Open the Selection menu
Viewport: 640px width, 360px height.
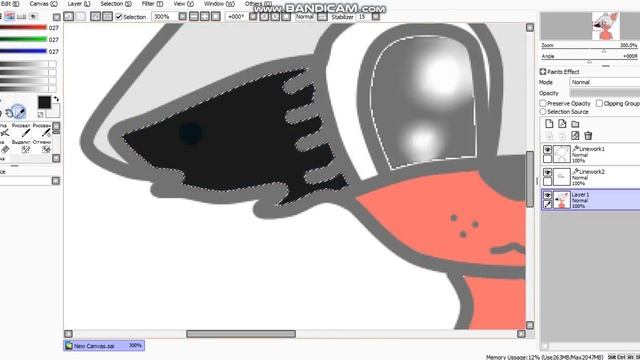point(116,4)
